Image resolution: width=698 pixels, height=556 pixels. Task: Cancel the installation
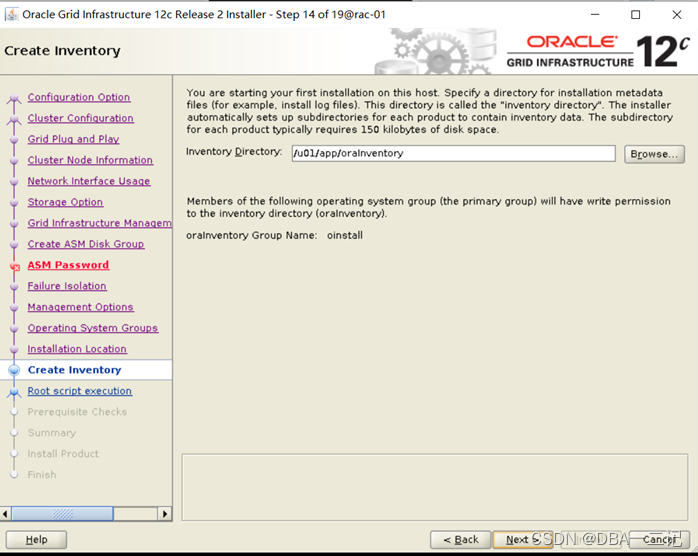659,540
